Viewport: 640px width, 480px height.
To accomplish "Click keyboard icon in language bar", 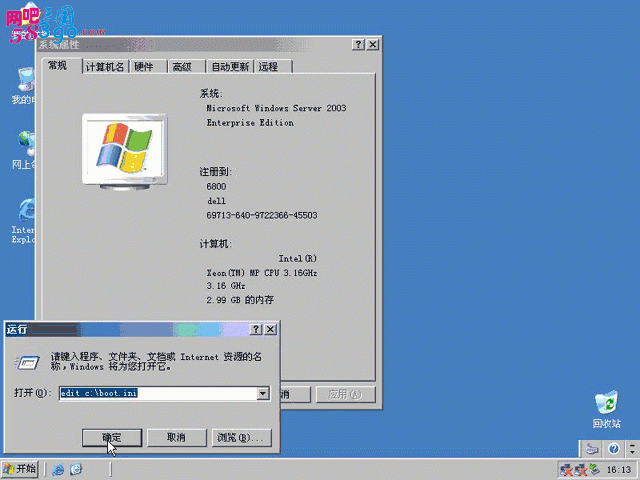I will pyautogui.click(x=592, y=449).
